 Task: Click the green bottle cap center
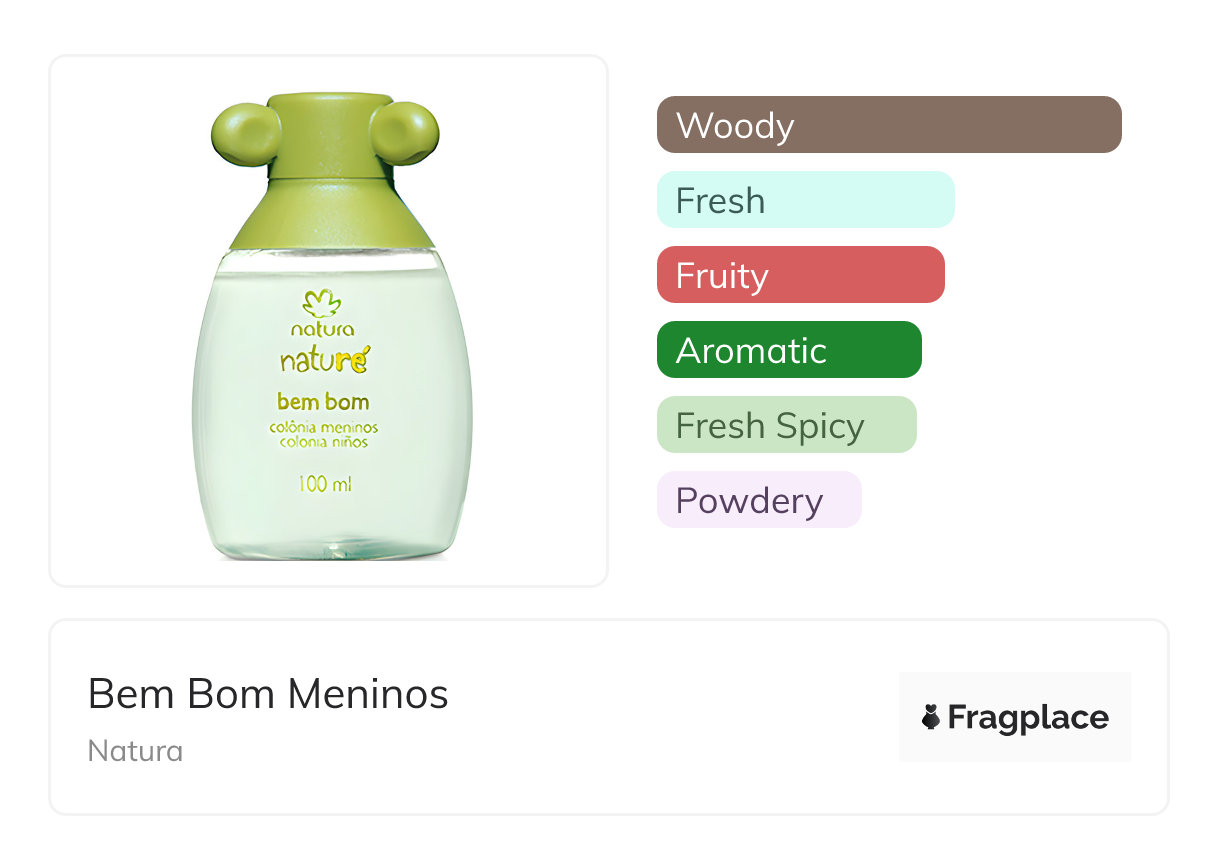[327, 180]
